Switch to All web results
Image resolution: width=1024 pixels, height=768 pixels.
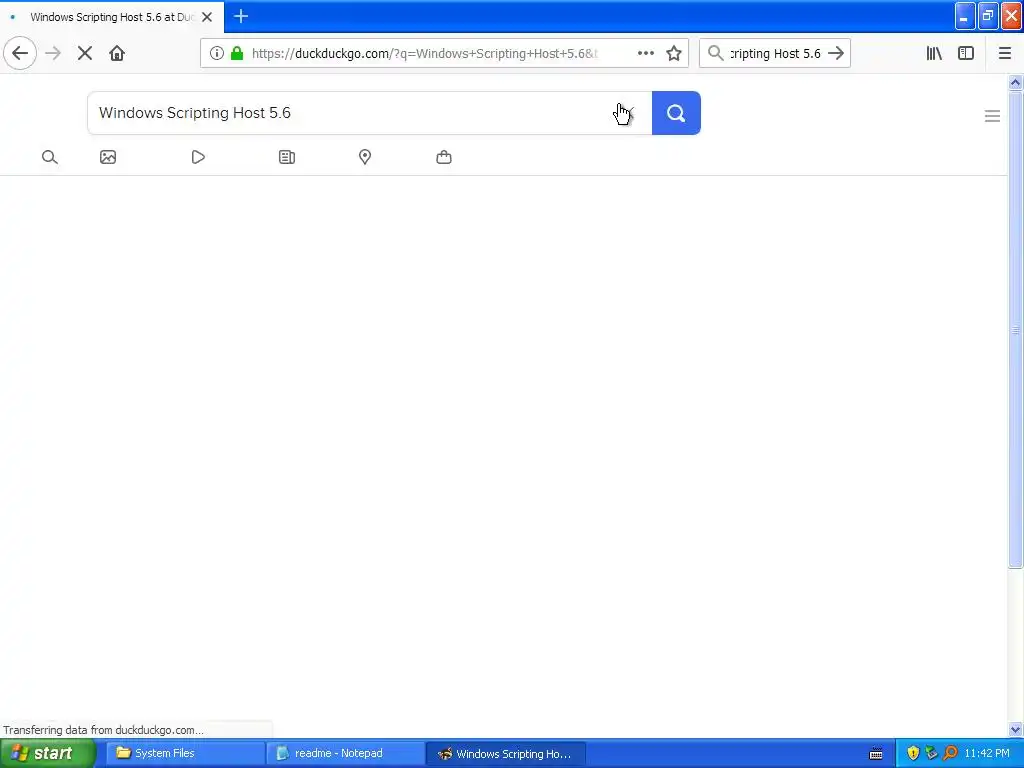(x=50, y=157)
